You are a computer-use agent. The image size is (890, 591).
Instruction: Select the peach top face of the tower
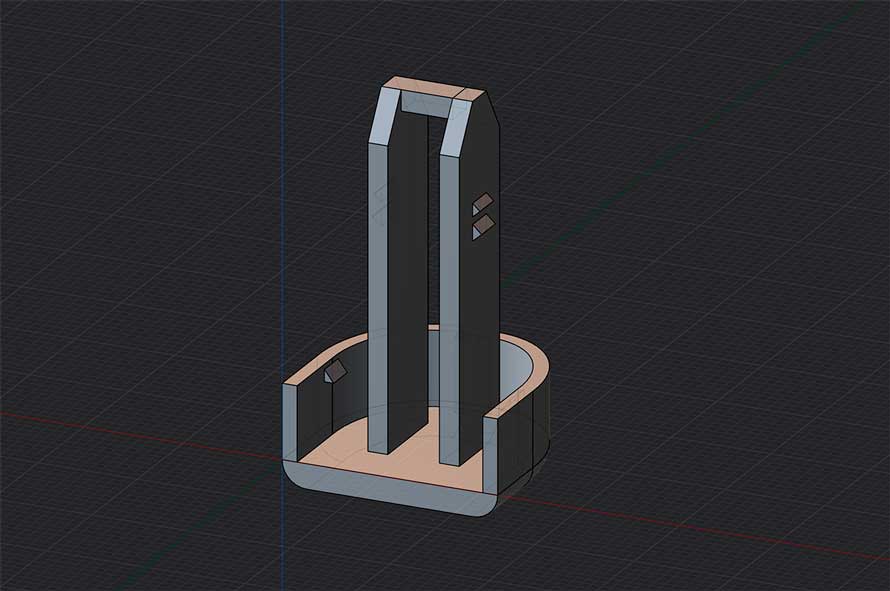coord(435,90)
